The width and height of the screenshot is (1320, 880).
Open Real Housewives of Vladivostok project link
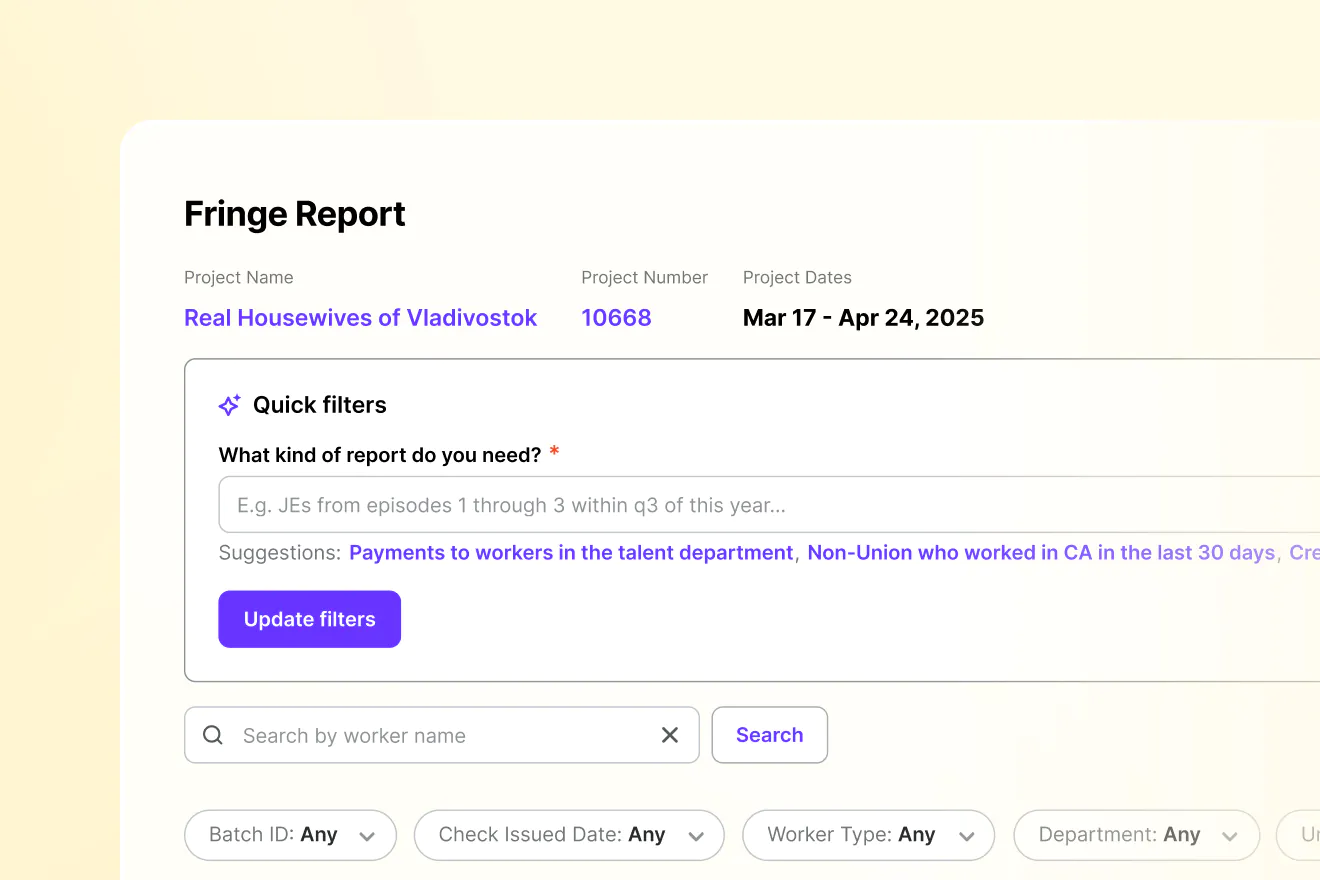point(361,318)
